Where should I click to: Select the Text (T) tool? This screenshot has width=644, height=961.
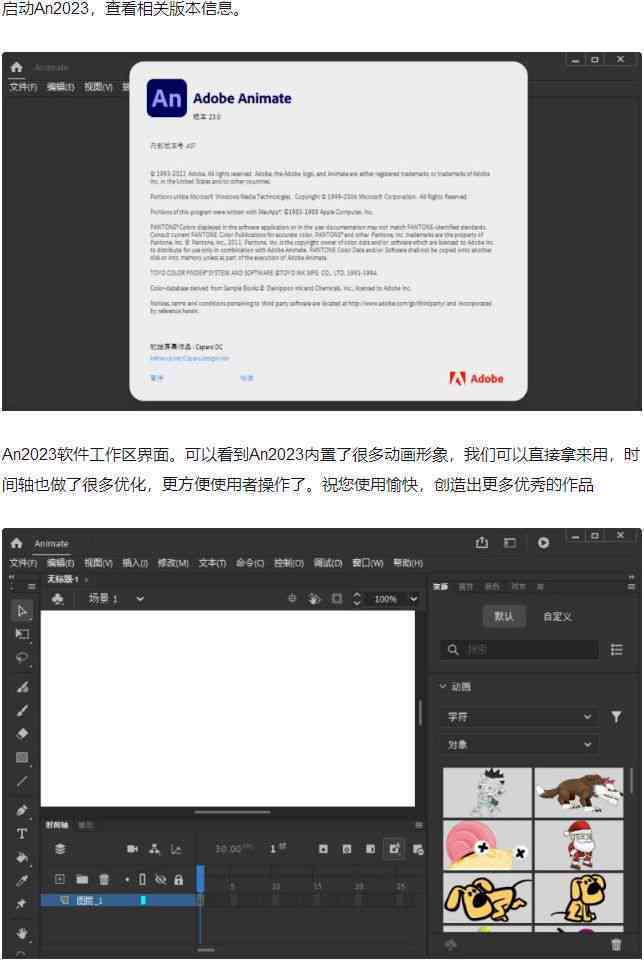[22, 834]
